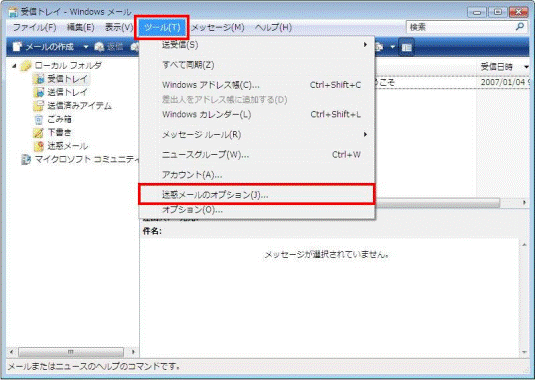The image size is (535, 380).
Task: Choose すべて同期(Z) from Tools menu
Action: 257,65
